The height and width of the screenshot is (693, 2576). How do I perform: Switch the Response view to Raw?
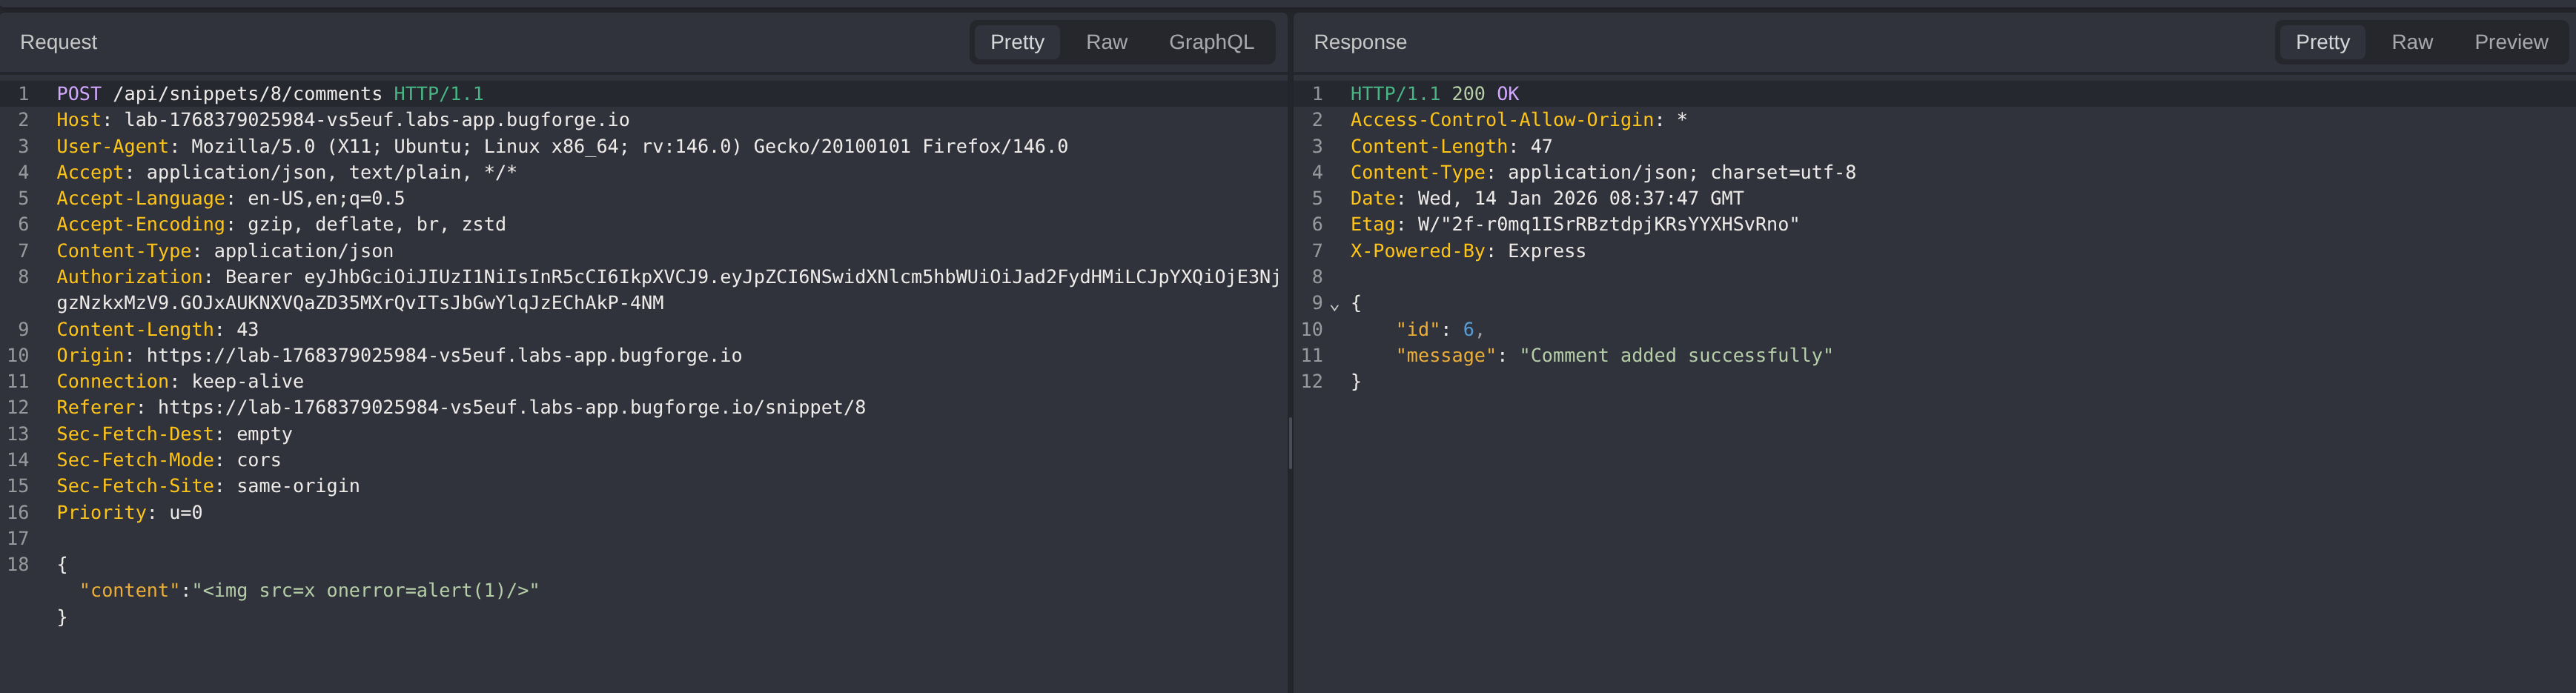click(2412, 42)
